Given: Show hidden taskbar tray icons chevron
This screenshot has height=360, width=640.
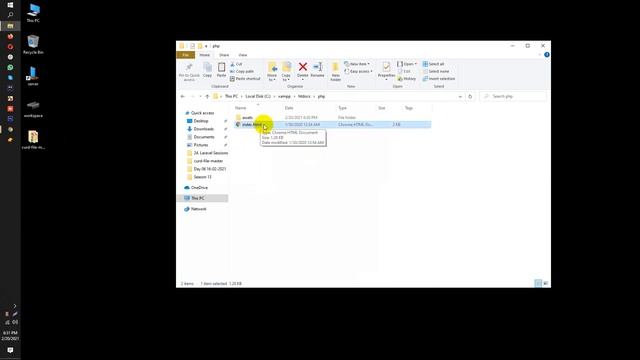Looking at the screenshot, I should (x=15, y=306).
